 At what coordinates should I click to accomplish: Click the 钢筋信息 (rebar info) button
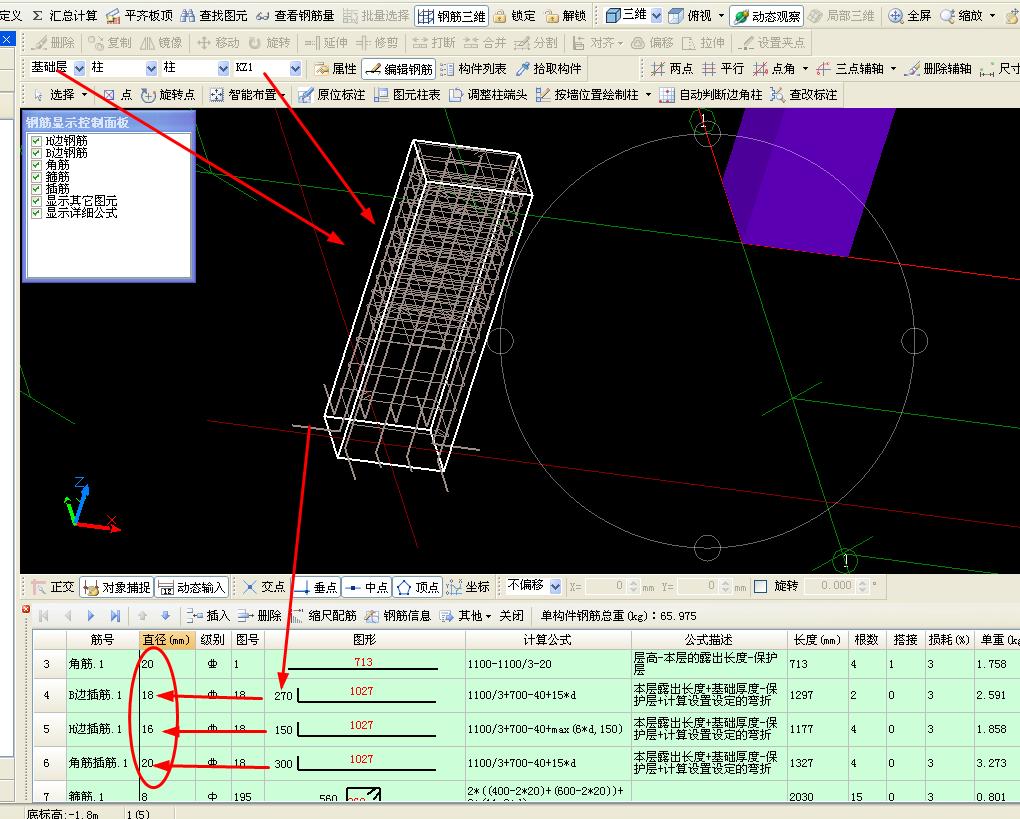click(x=398, y=616)
